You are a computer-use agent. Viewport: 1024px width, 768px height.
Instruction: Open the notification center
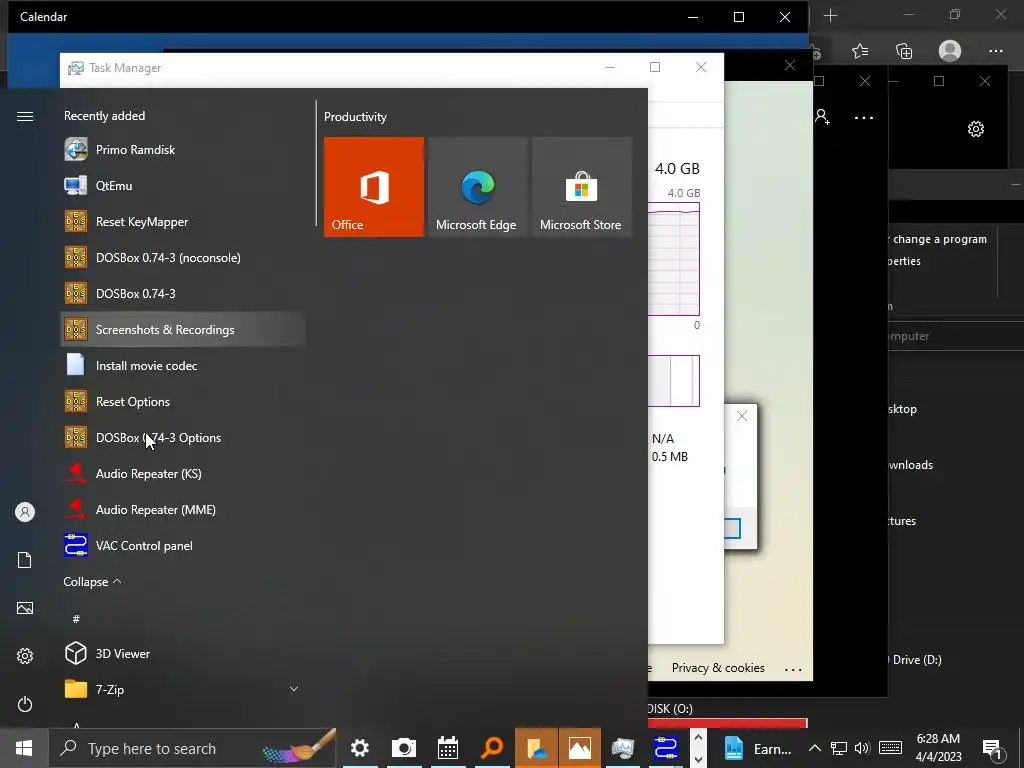point(993,749)
